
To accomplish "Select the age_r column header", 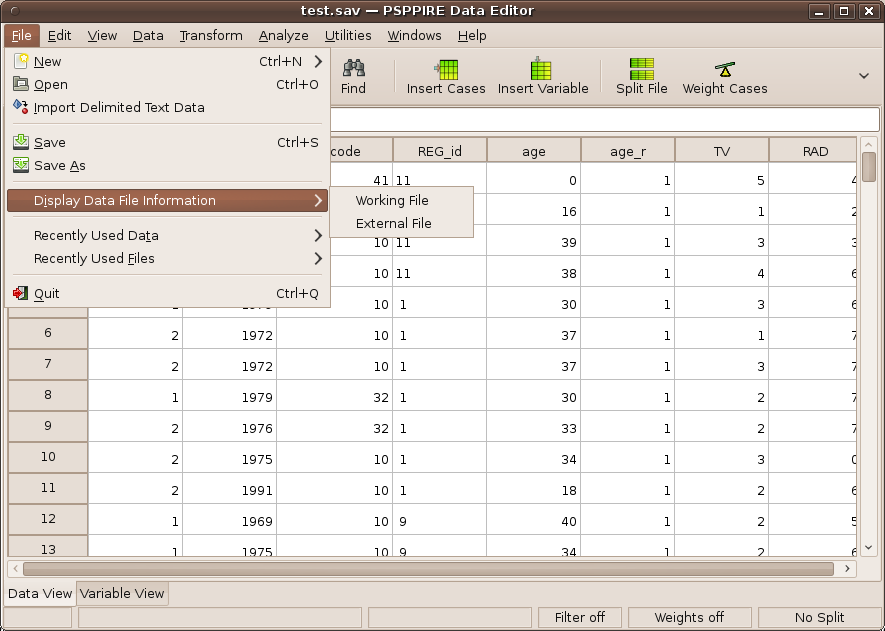I will [x=628, y=151].
